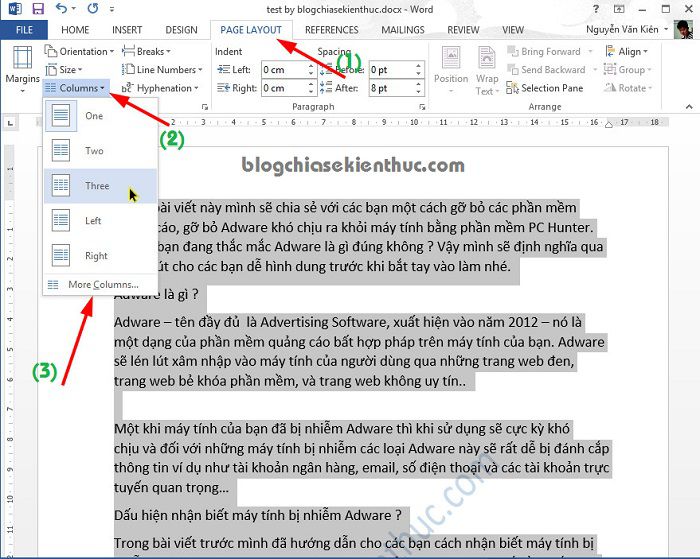Click the Indent Left input field

284,70
